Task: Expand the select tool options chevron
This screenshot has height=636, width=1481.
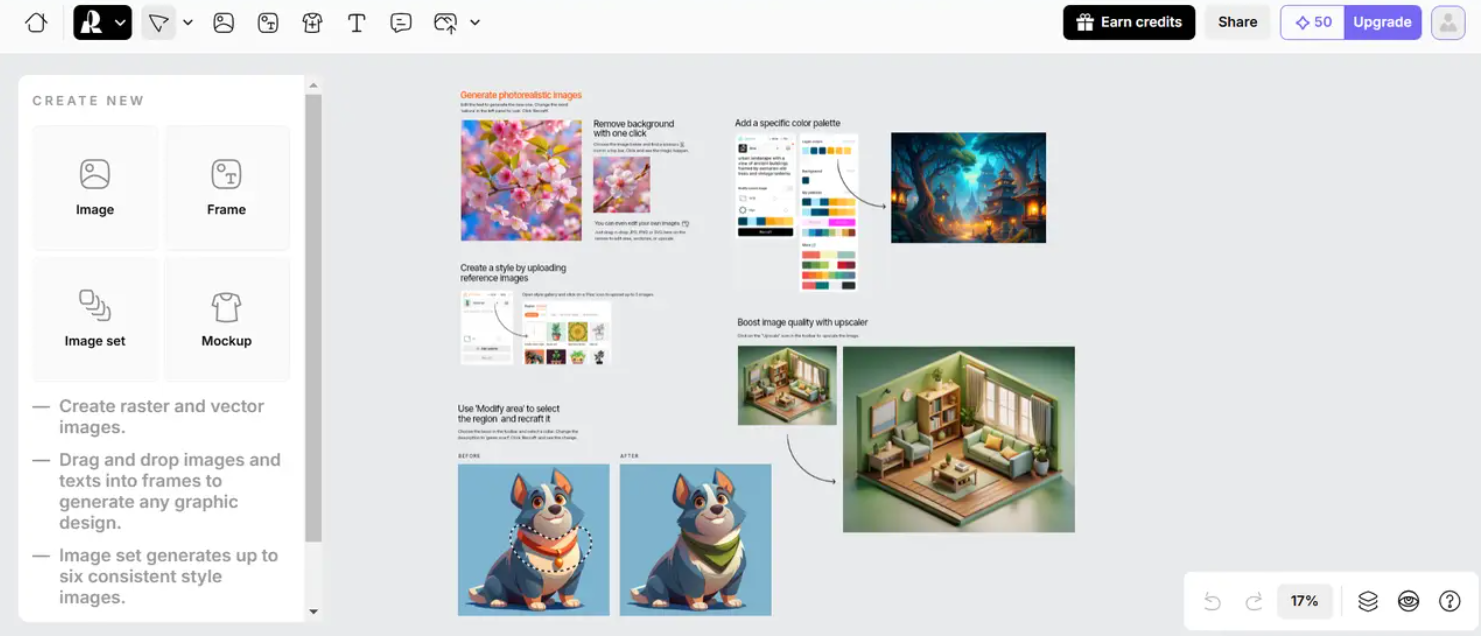Action: coord(188,22)
